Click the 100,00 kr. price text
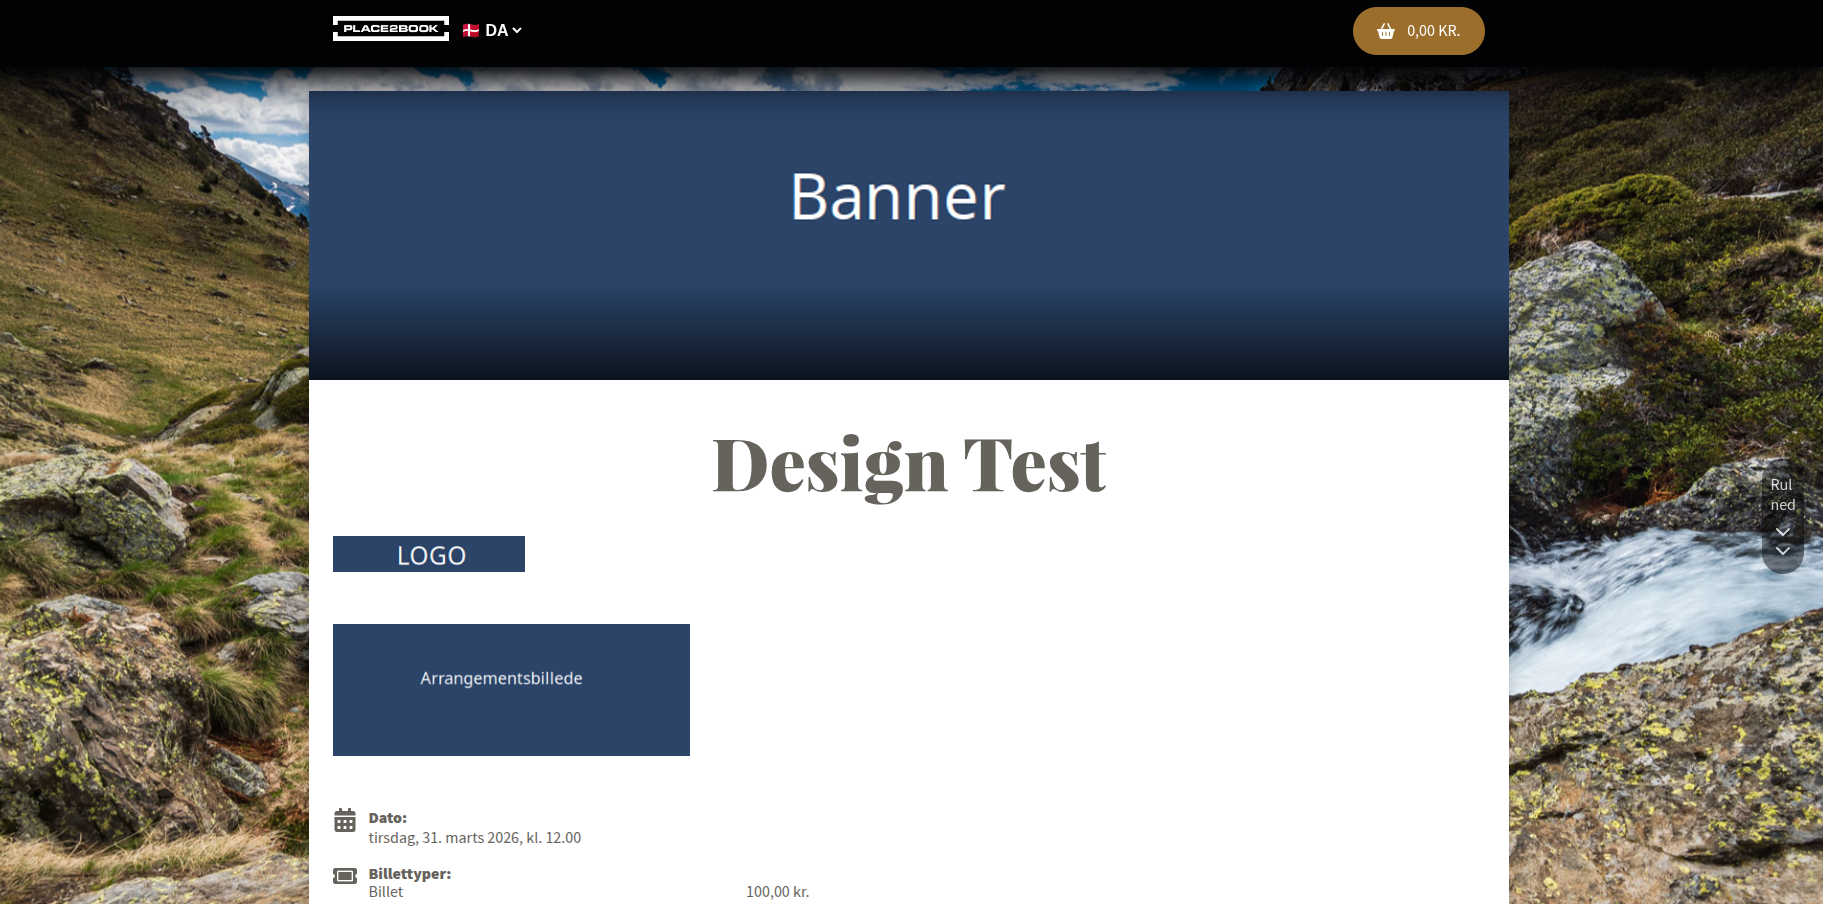The height and width of the screenshot is (904, 1823). point(778,892)
